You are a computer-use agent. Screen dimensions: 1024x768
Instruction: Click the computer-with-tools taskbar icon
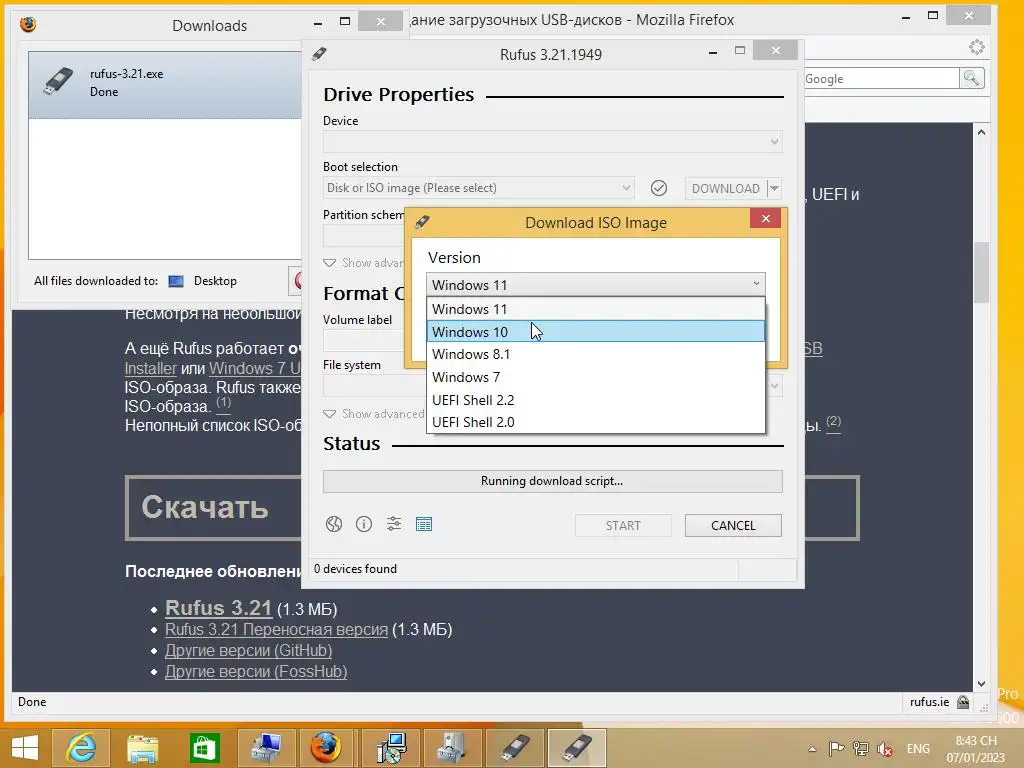pos(266,748)
